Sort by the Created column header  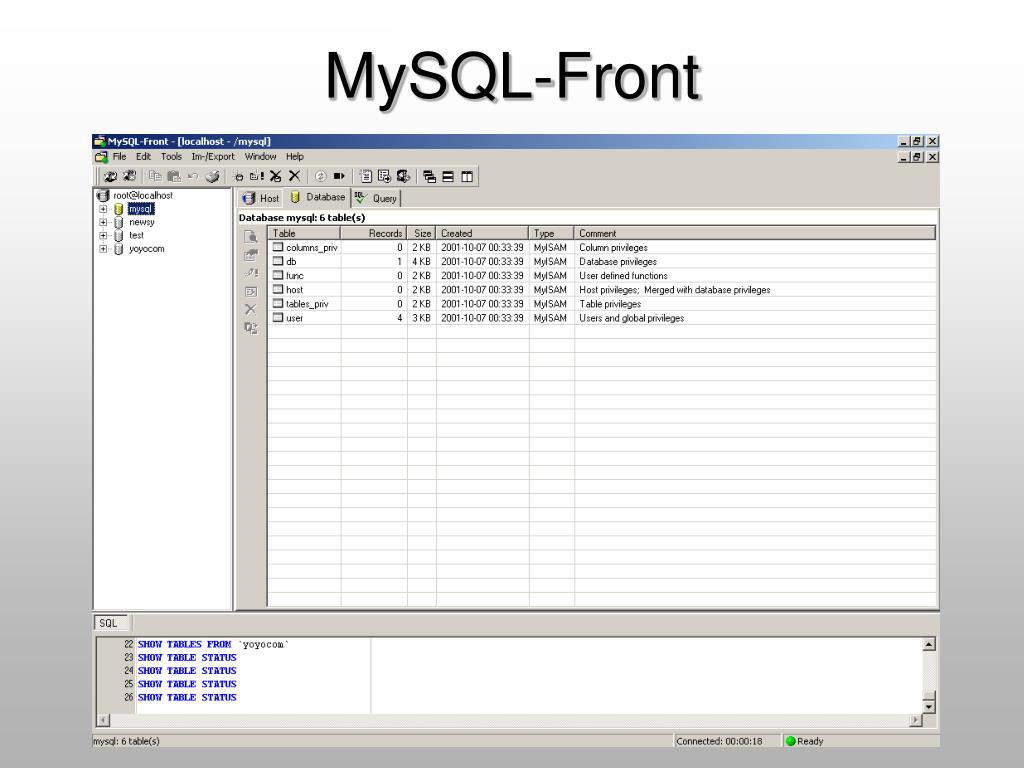click(482, 233)
